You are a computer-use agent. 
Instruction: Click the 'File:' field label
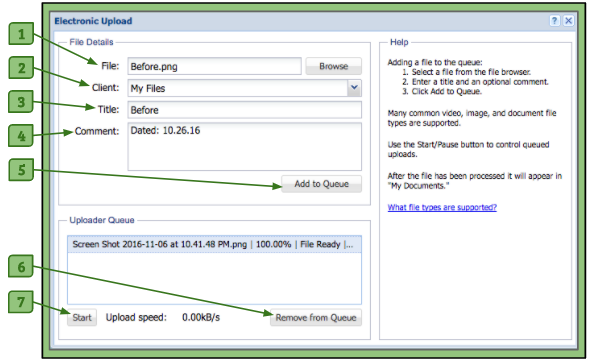coord(110,66)
